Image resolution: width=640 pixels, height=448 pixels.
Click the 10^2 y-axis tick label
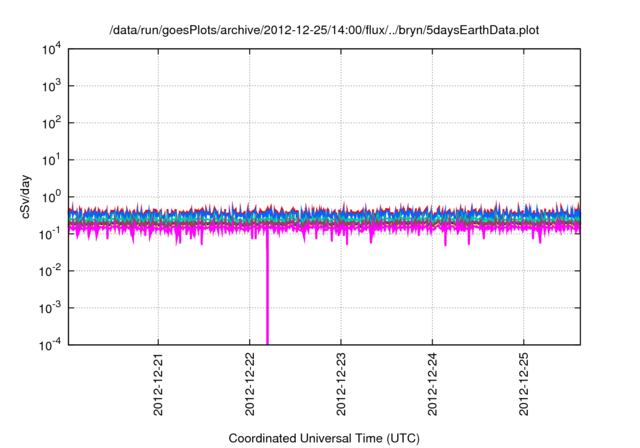(51, 123)
